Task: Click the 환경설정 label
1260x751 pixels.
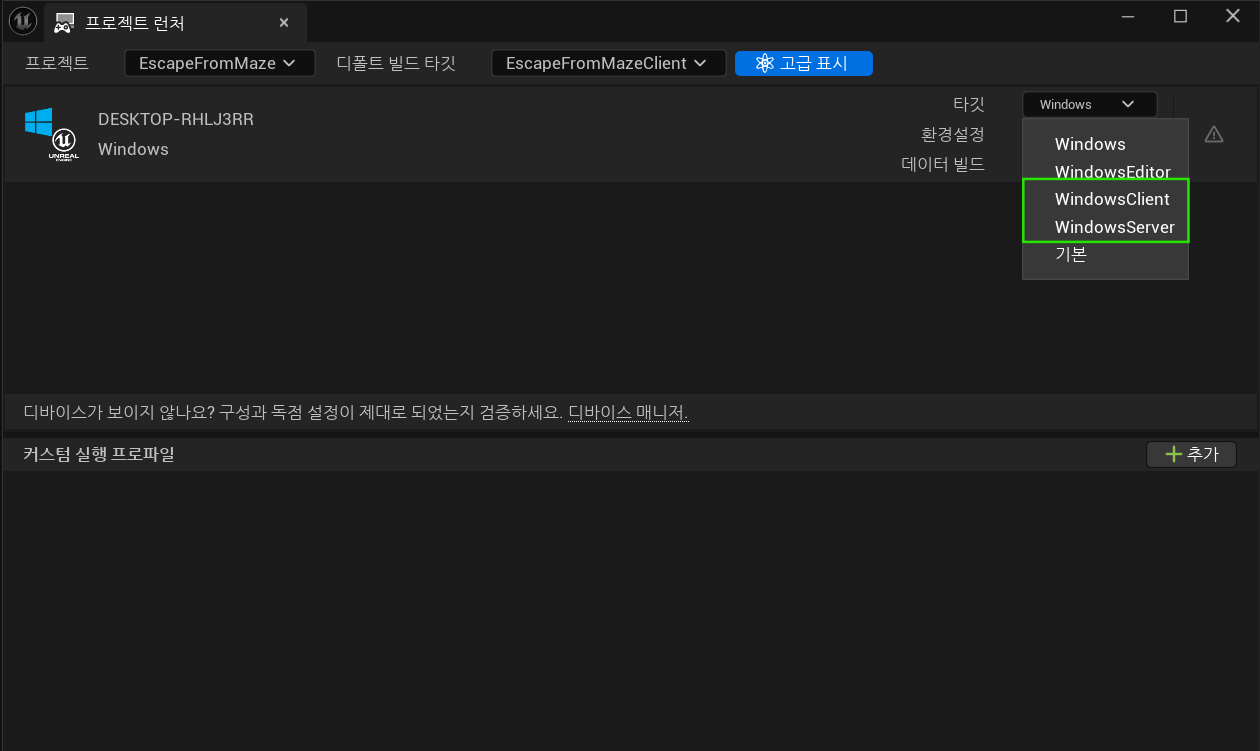Action: (953, 134)
